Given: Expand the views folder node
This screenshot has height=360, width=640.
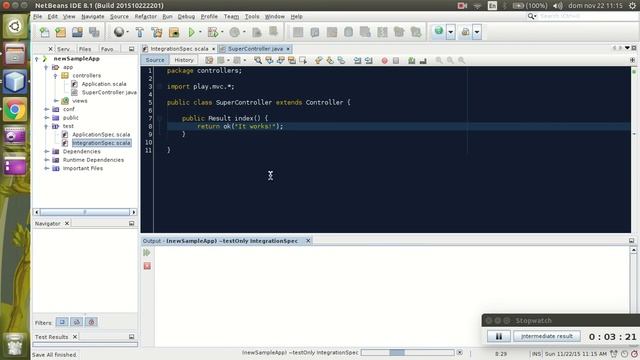Looking at the screenshot, I should point(56,101).
